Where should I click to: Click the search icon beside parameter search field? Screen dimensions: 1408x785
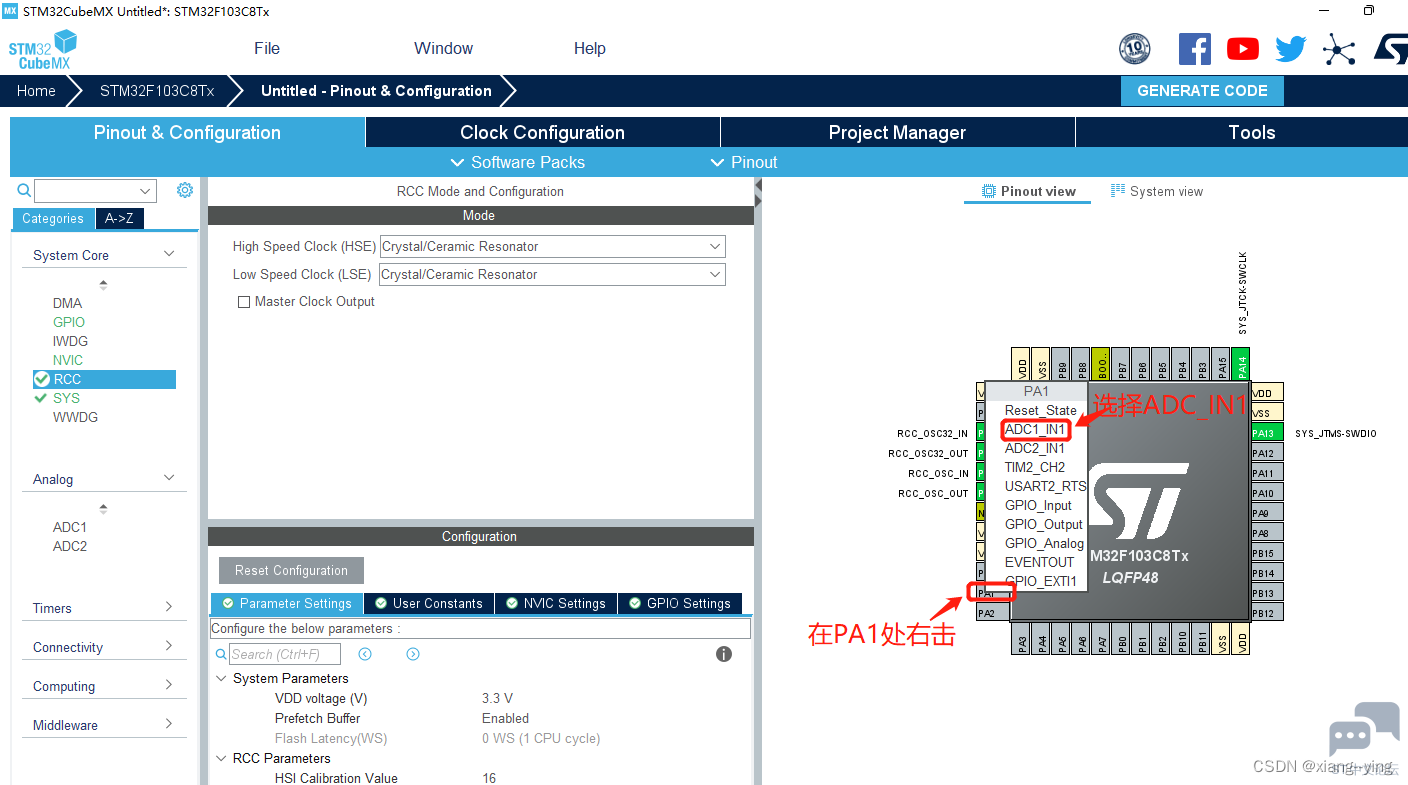click(x=221, y=654)
